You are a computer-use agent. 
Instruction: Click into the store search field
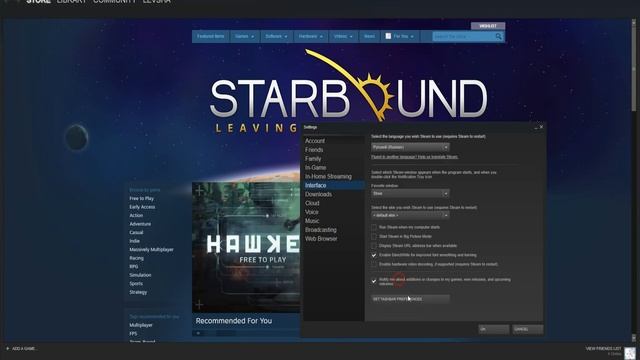tap(464, 37)
